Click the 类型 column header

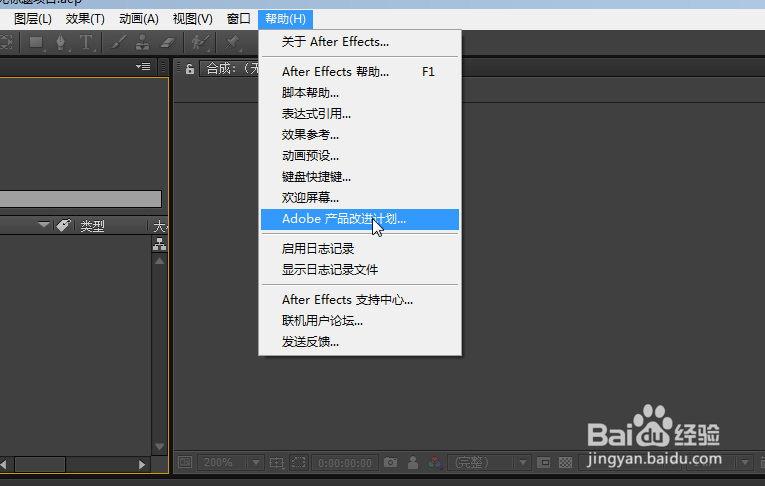(x=92, y=226)
